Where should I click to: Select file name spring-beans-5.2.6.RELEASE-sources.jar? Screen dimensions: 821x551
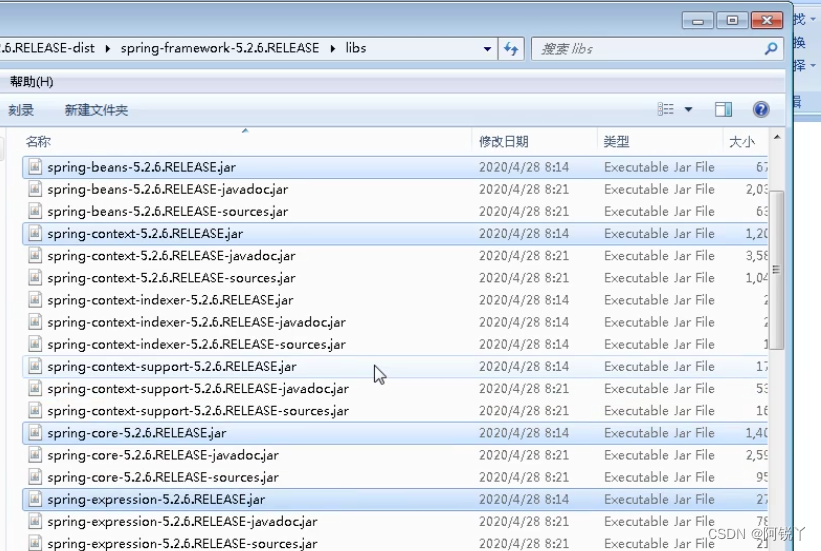coord(168,212)
